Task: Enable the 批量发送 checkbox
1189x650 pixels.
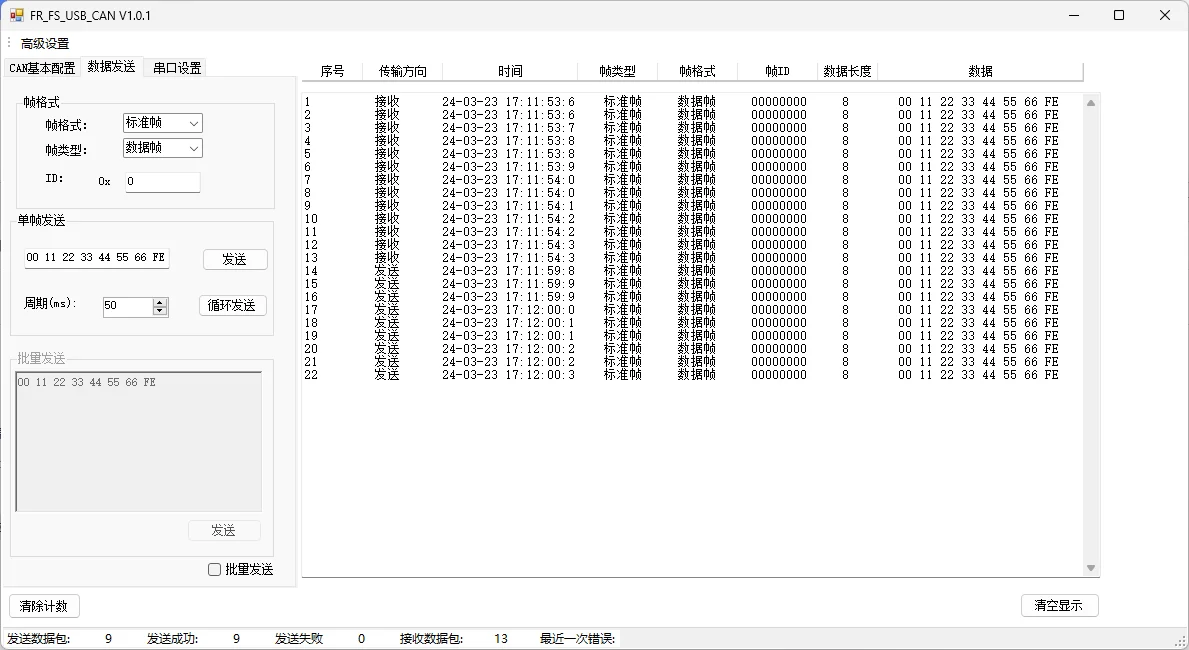Action: [x=215, y=570]
